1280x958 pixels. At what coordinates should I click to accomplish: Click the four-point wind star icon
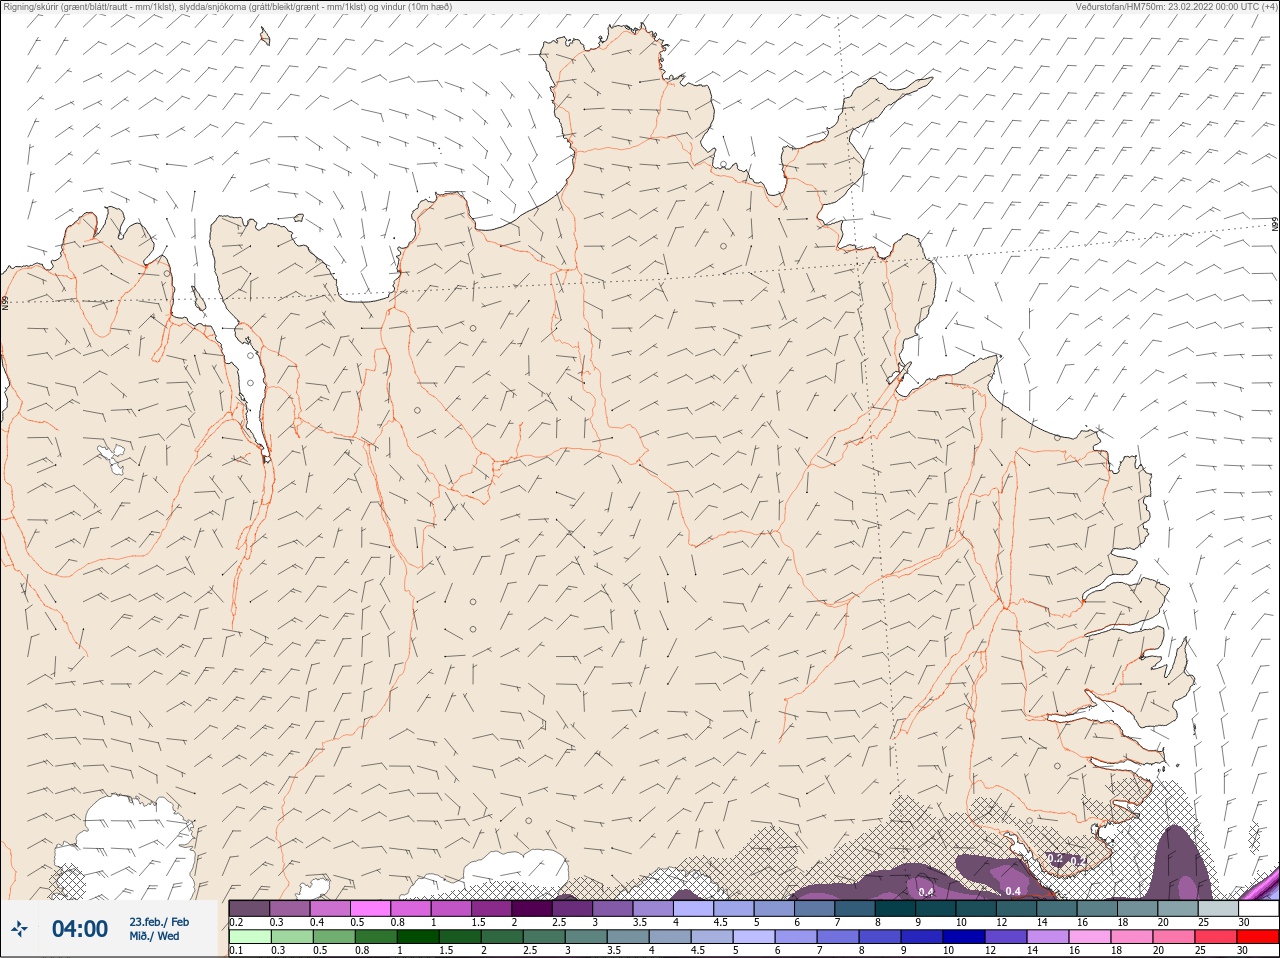(19, 929)
